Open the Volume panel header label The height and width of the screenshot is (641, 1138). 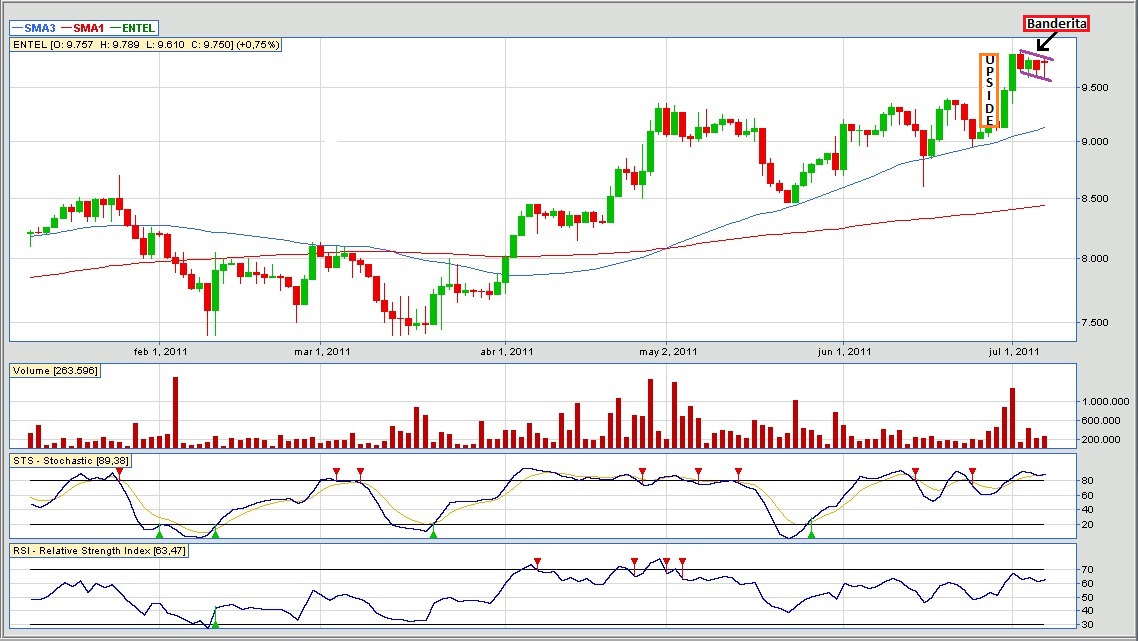(54, 371)
